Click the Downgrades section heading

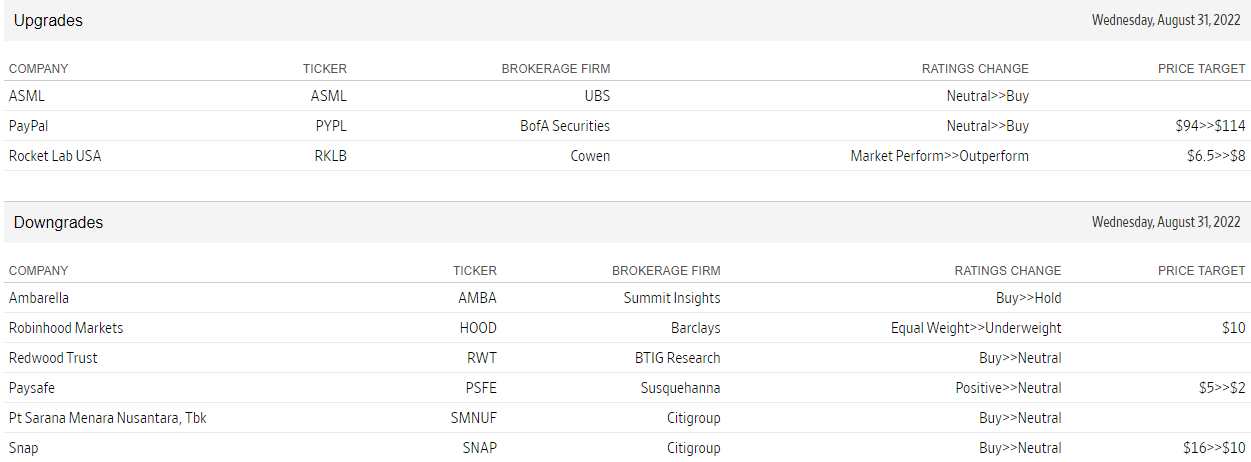pyautogui.click(x=58, y=222)
